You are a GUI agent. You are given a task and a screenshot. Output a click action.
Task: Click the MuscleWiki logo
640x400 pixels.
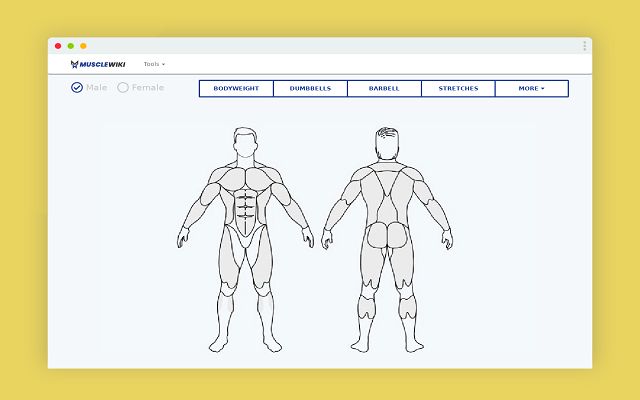click(x=98, y=64)
